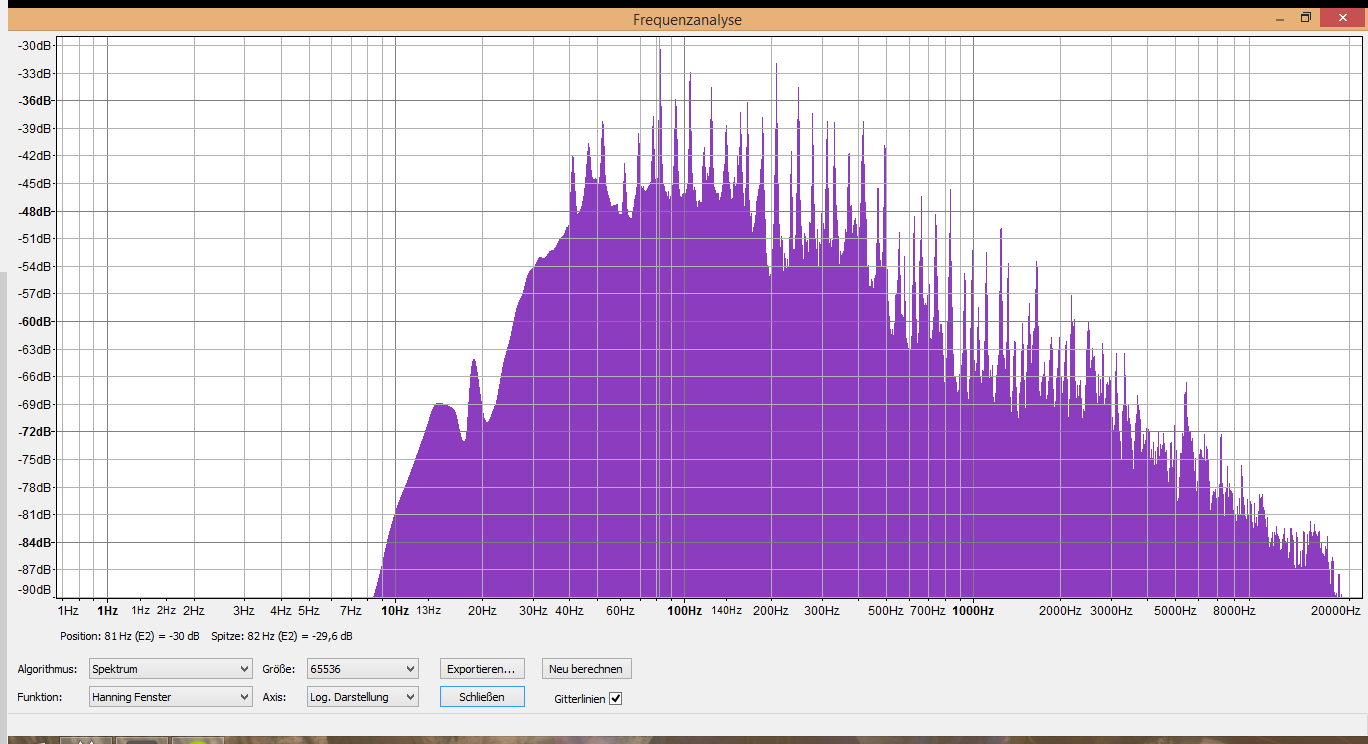Click the Neu berechnen button
The height and width of the screenshot is (744, 1368).
pos(587,669)
